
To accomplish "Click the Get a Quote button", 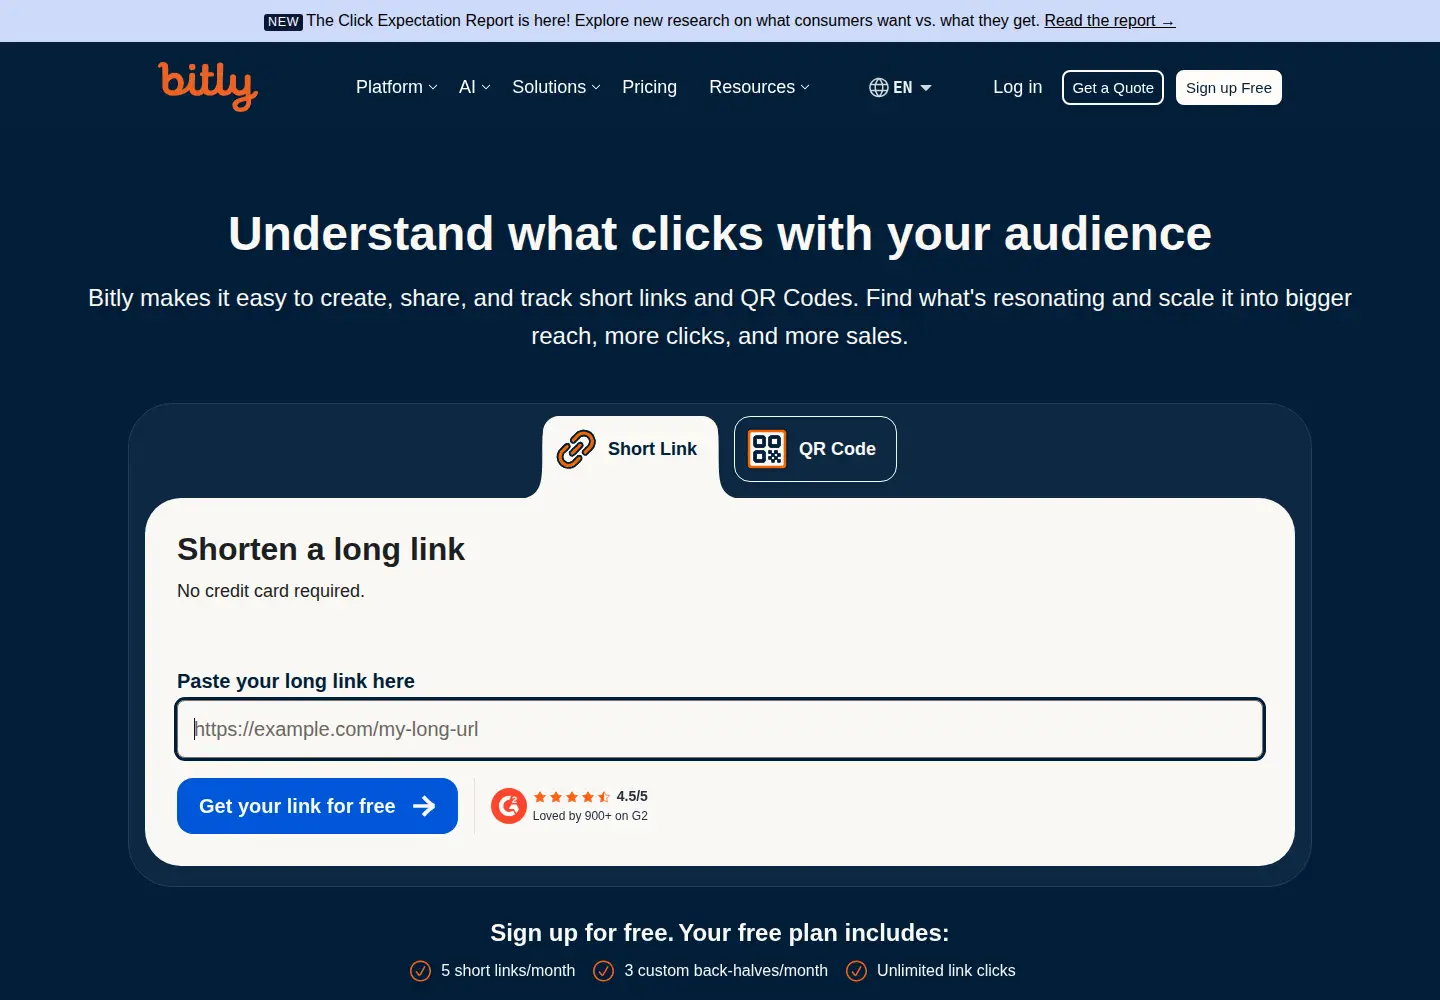I will coord(1113,88).
